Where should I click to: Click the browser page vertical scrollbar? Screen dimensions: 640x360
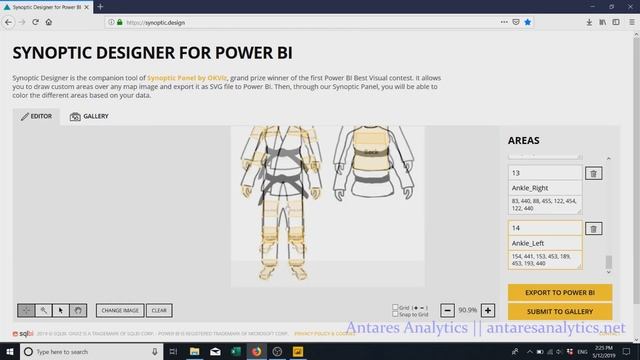(x=636, y=171)
